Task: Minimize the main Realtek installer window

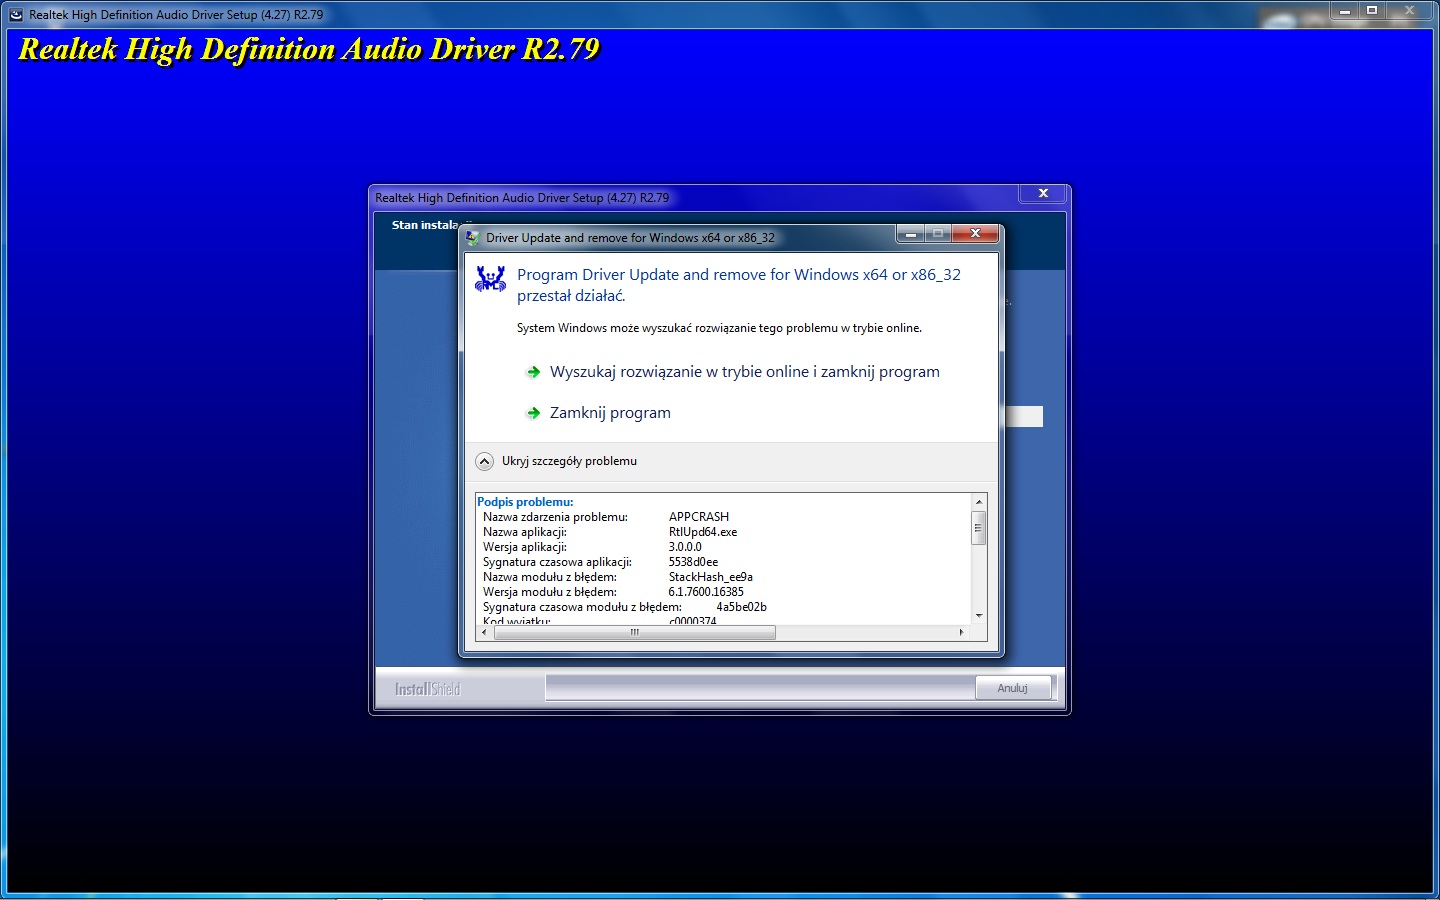Action: (1345, 11)
